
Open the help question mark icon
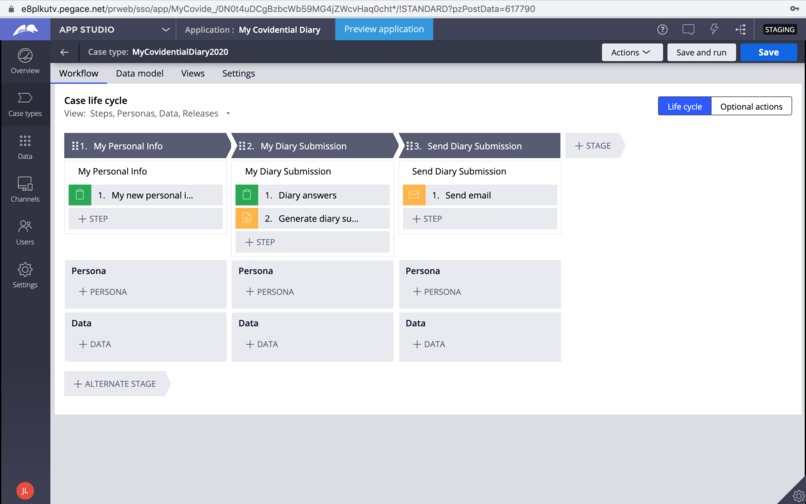(x=662, y=30)
